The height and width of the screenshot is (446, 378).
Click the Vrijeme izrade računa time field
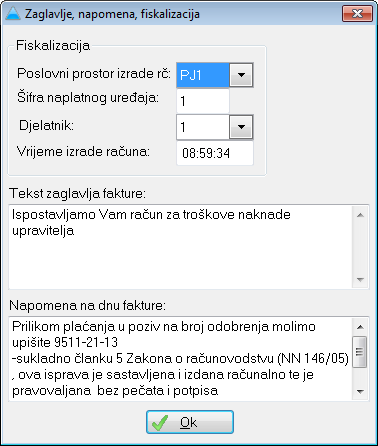click(x=215, y=153)
